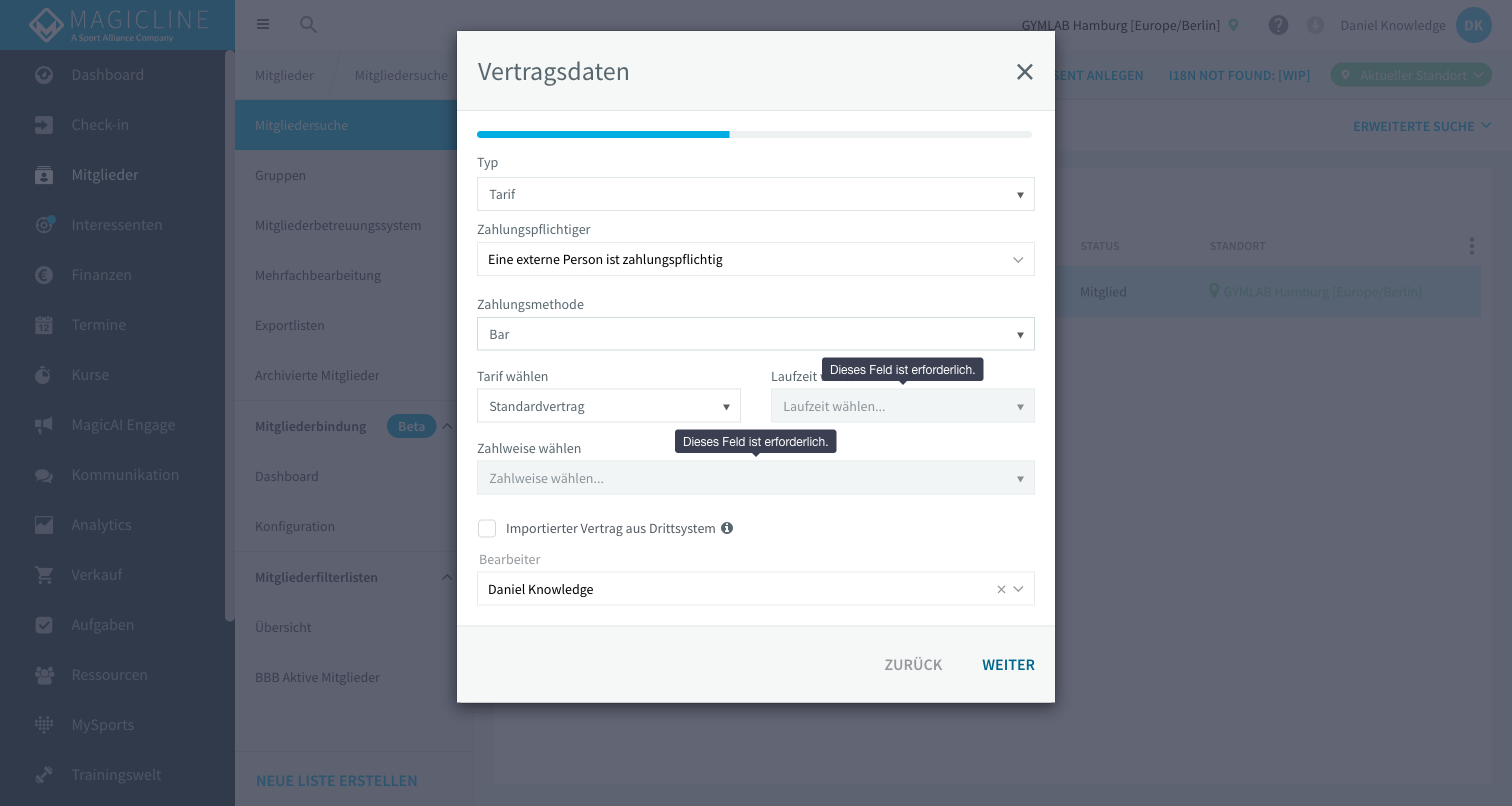Click the ZURÜCK button
Screen dimensions: 1512x806
click(913, 665)
